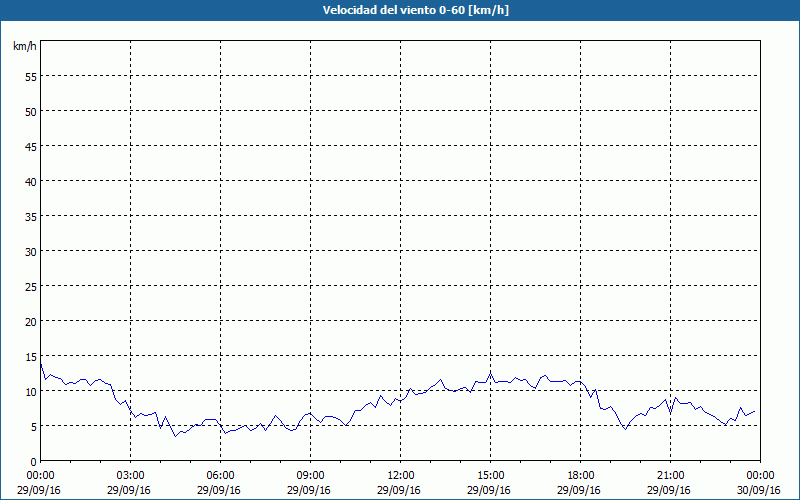Select the 06:00 time marker on the x-axis

click(x=220, y=475)
